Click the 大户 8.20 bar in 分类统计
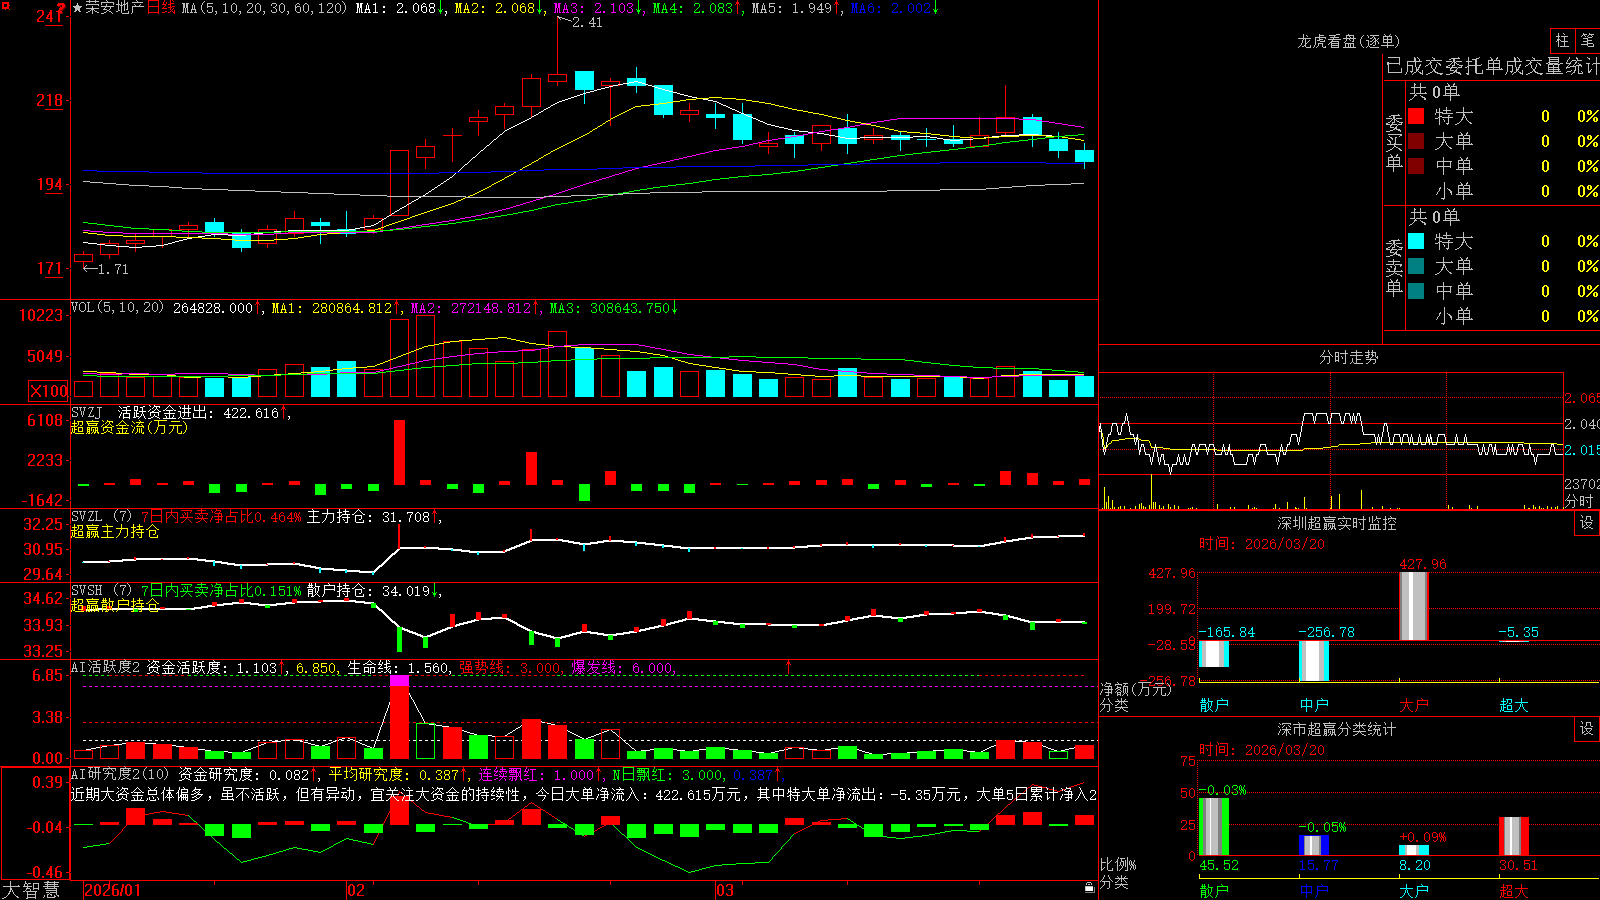The width and height of the screenshot is (1600, 900). [x=1414, y=851]
